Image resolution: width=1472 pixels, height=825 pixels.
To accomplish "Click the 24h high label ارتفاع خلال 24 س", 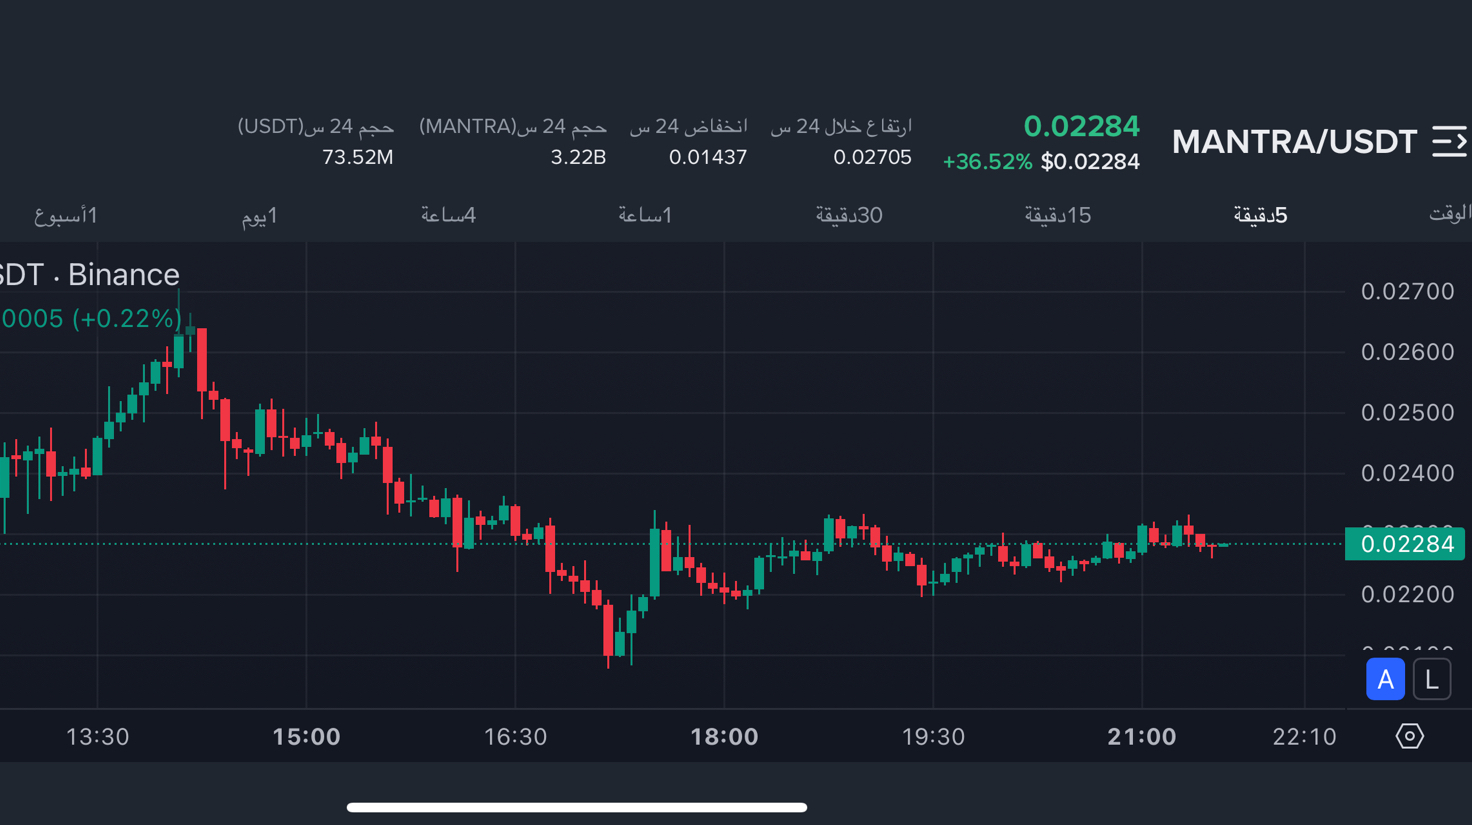I will [841, 126].
